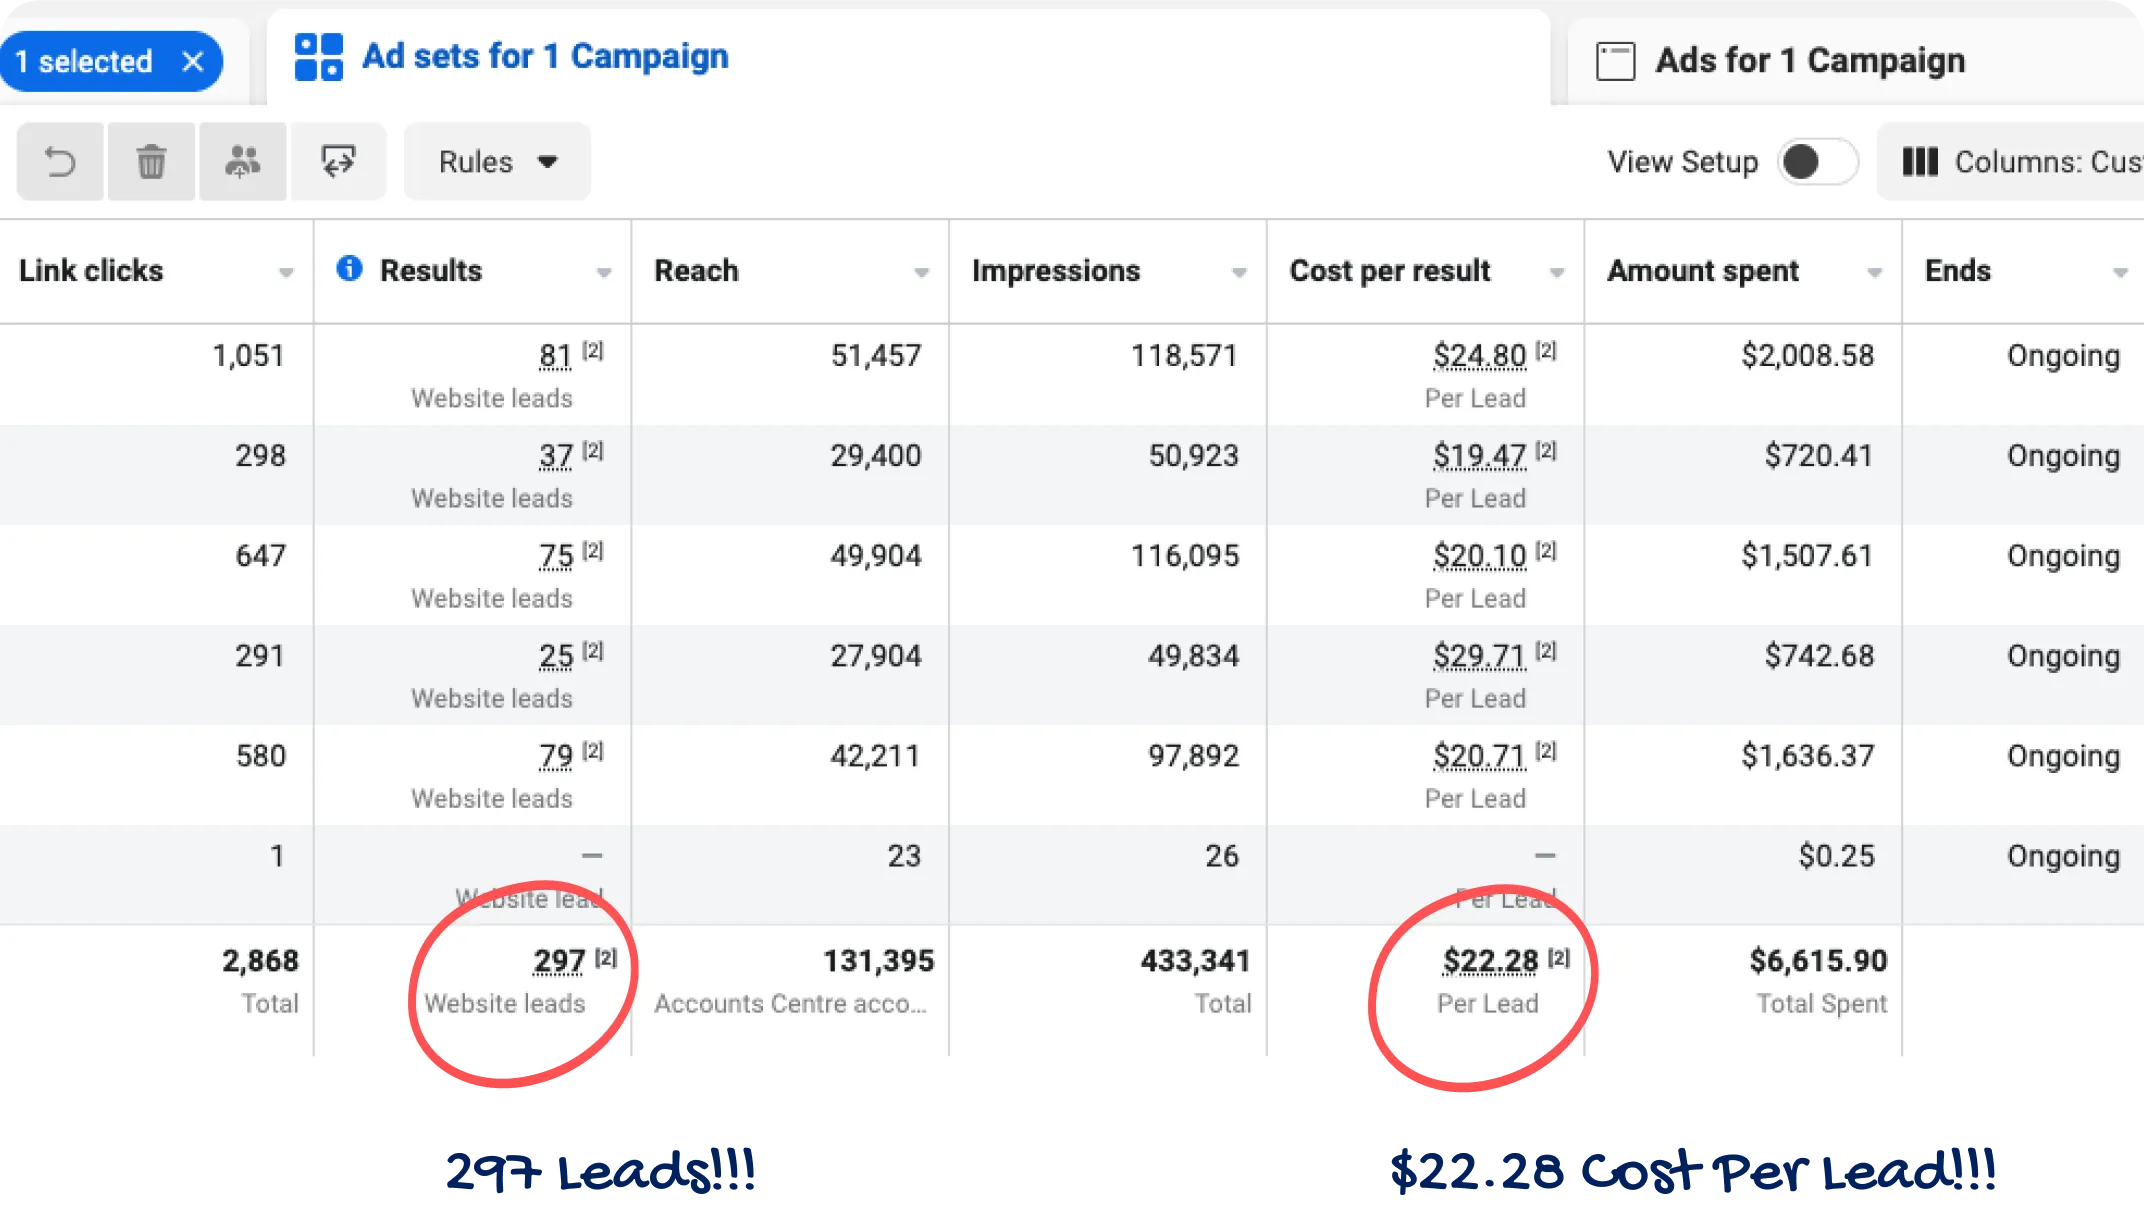Click the total 297 results link
The width and height of the screenshot is (2144, 1211).
(x=558, y=961)
